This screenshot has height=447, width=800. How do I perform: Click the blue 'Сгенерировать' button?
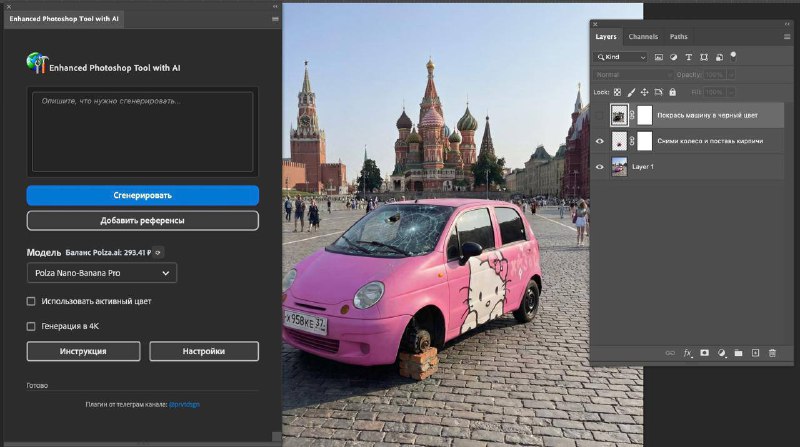[x=142, y=195]
